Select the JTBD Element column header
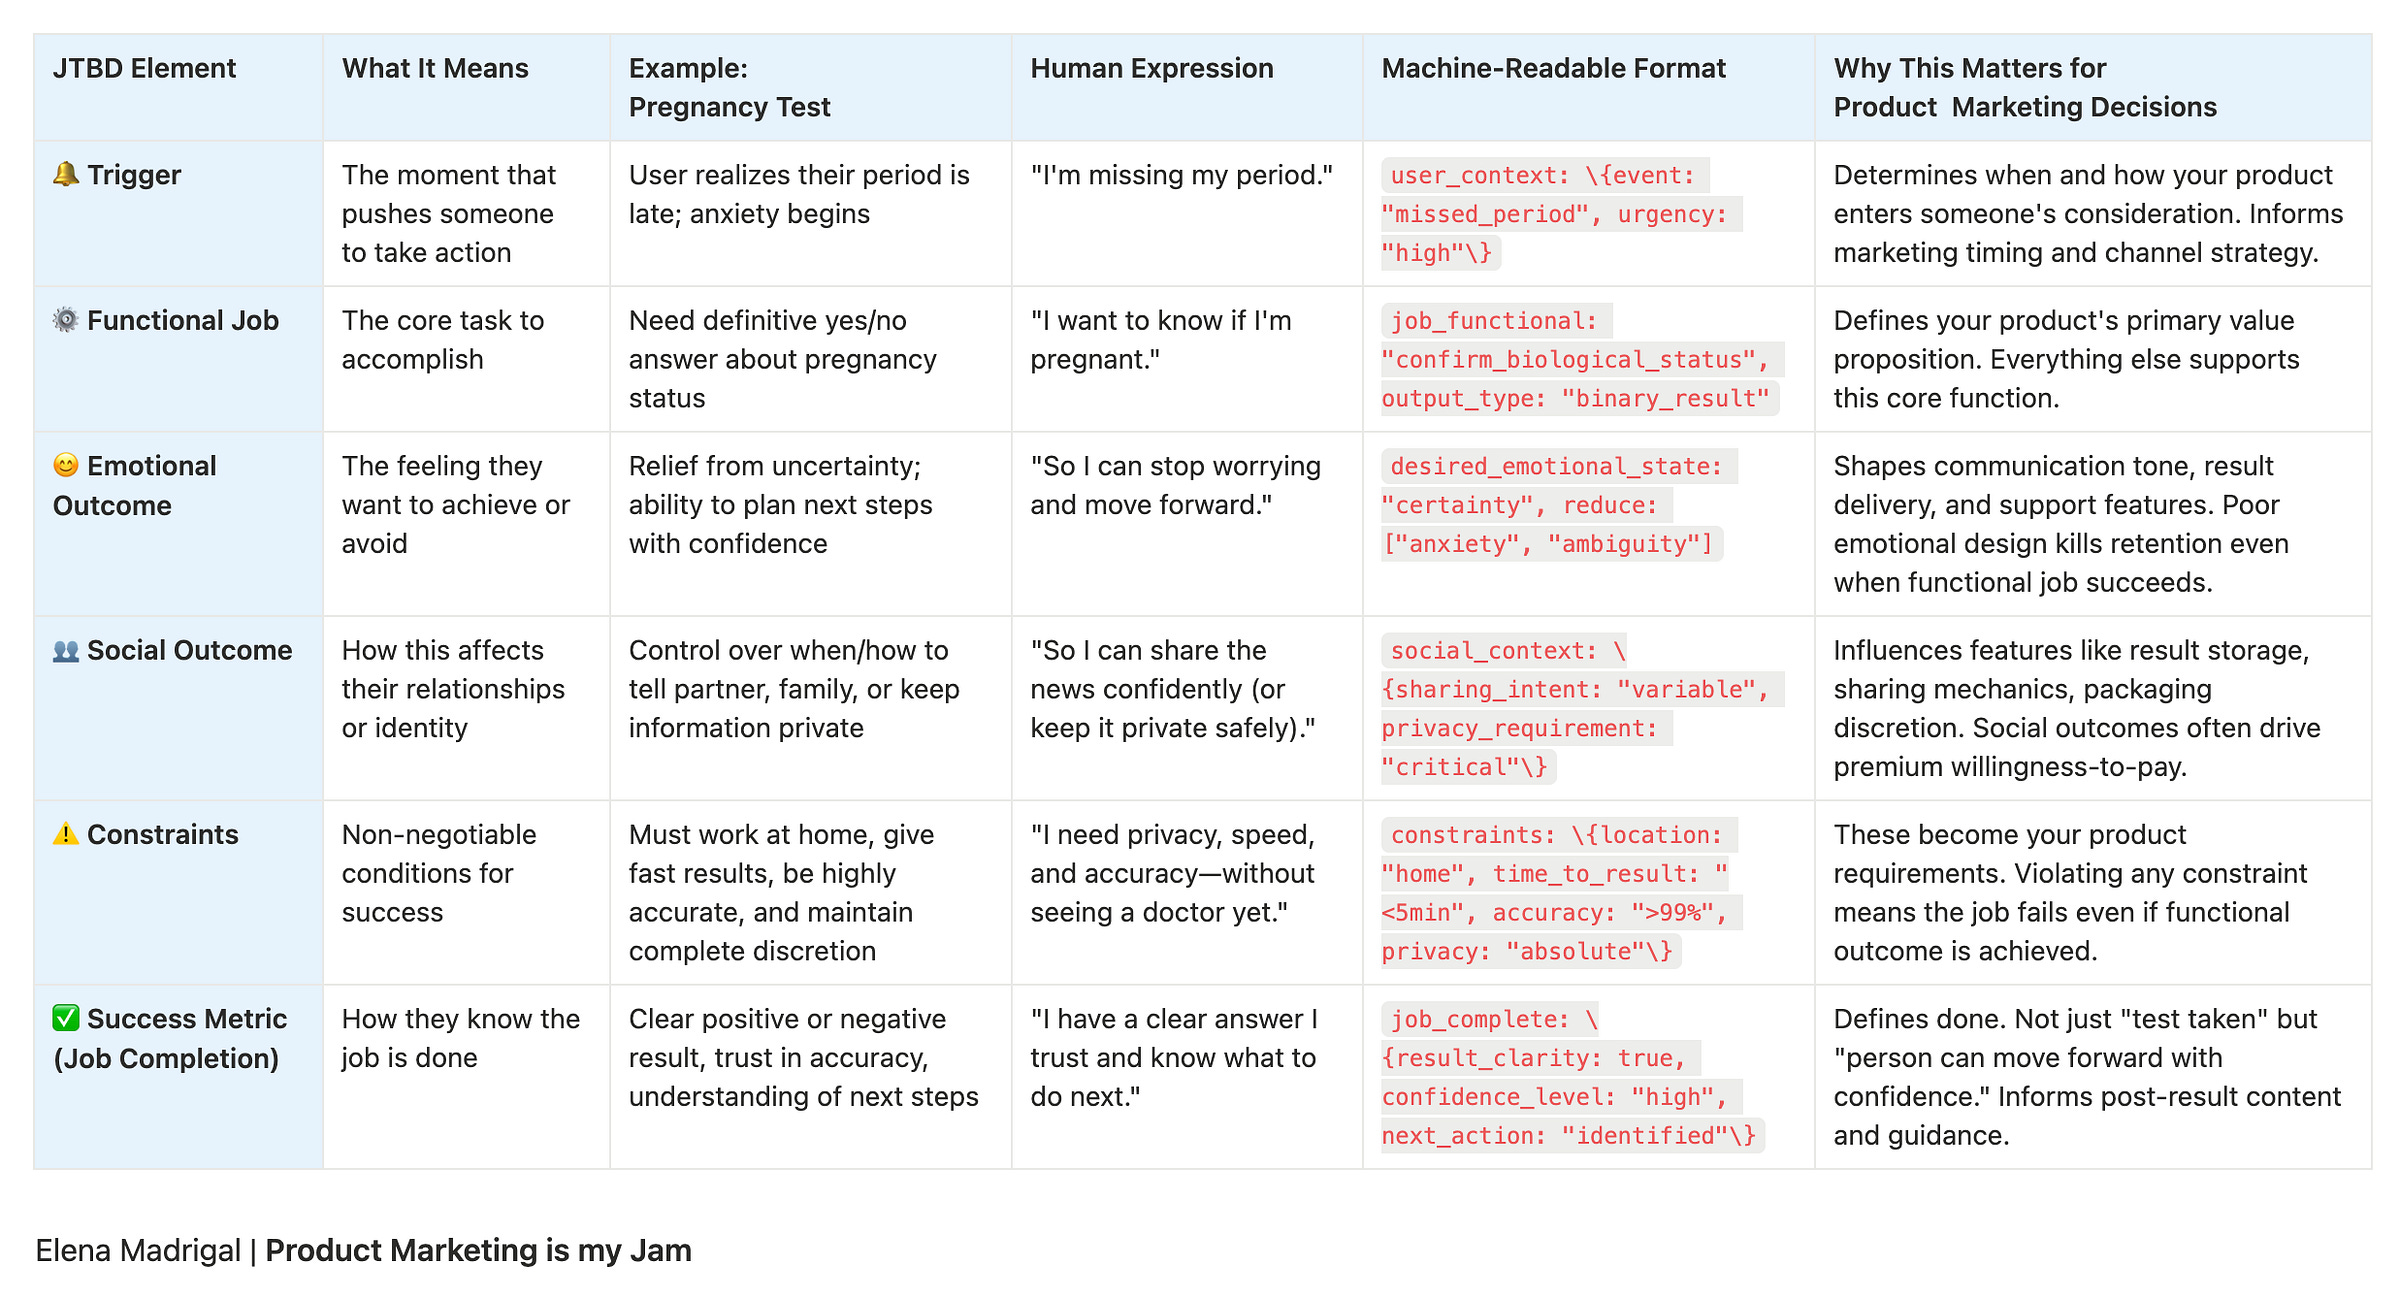 tap(145, 69)
